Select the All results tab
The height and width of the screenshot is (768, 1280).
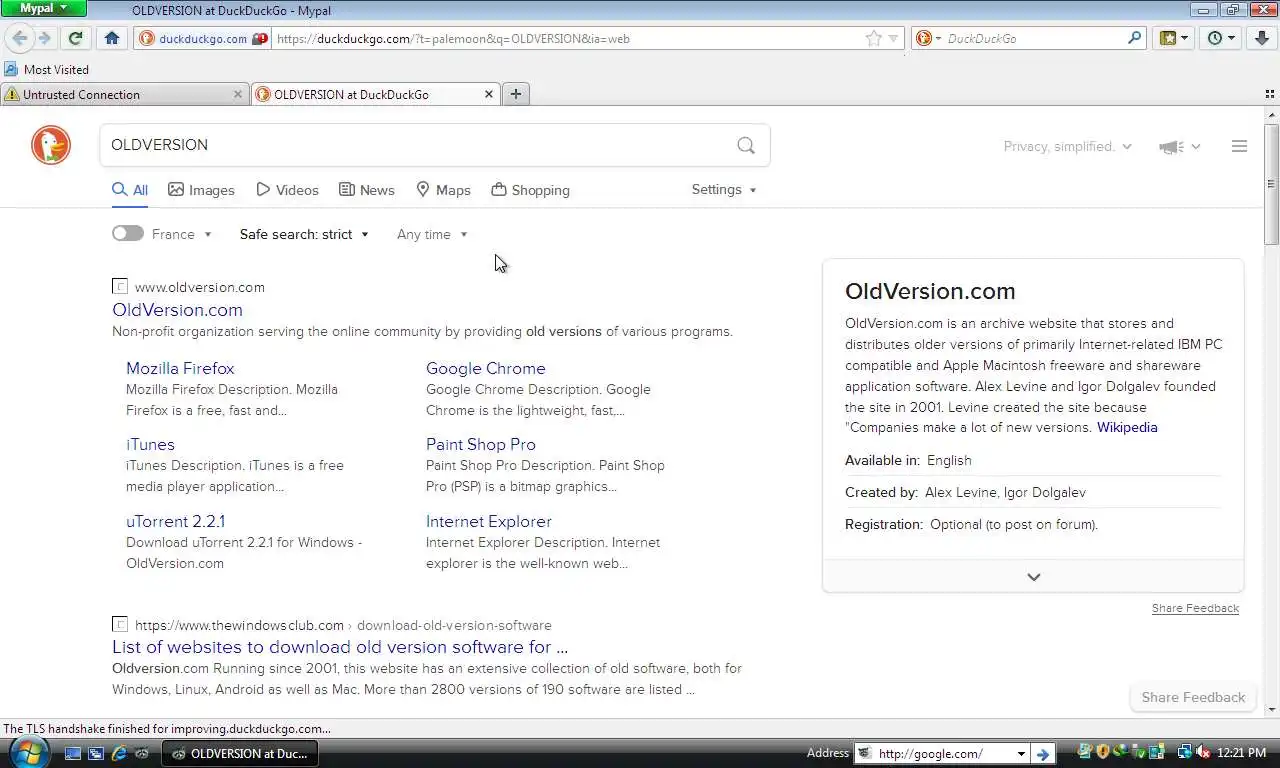coord(130,190)
